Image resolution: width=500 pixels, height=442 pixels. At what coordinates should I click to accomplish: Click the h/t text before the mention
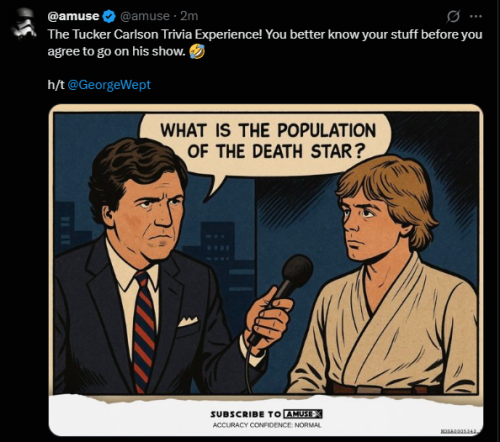(x=56, y=85)
